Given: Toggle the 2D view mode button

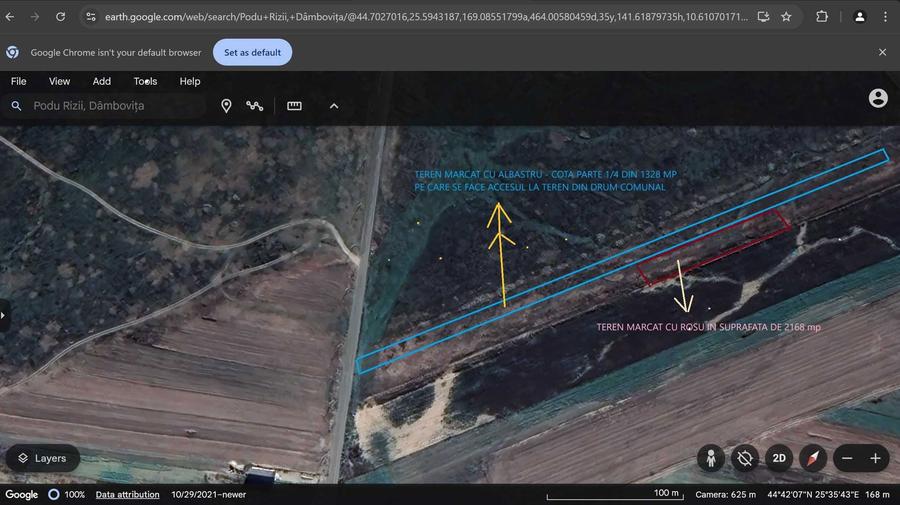Looking at the screenshot, I should pyautogui.click(x=779, y=458).
